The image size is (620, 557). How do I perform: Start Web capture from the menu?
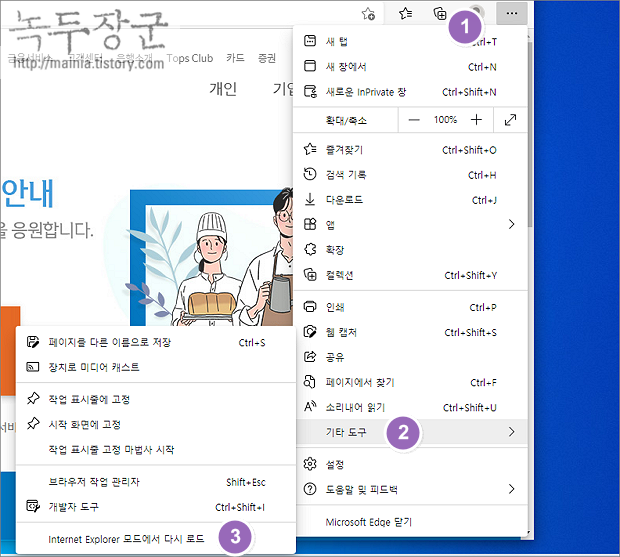(410, 332)
